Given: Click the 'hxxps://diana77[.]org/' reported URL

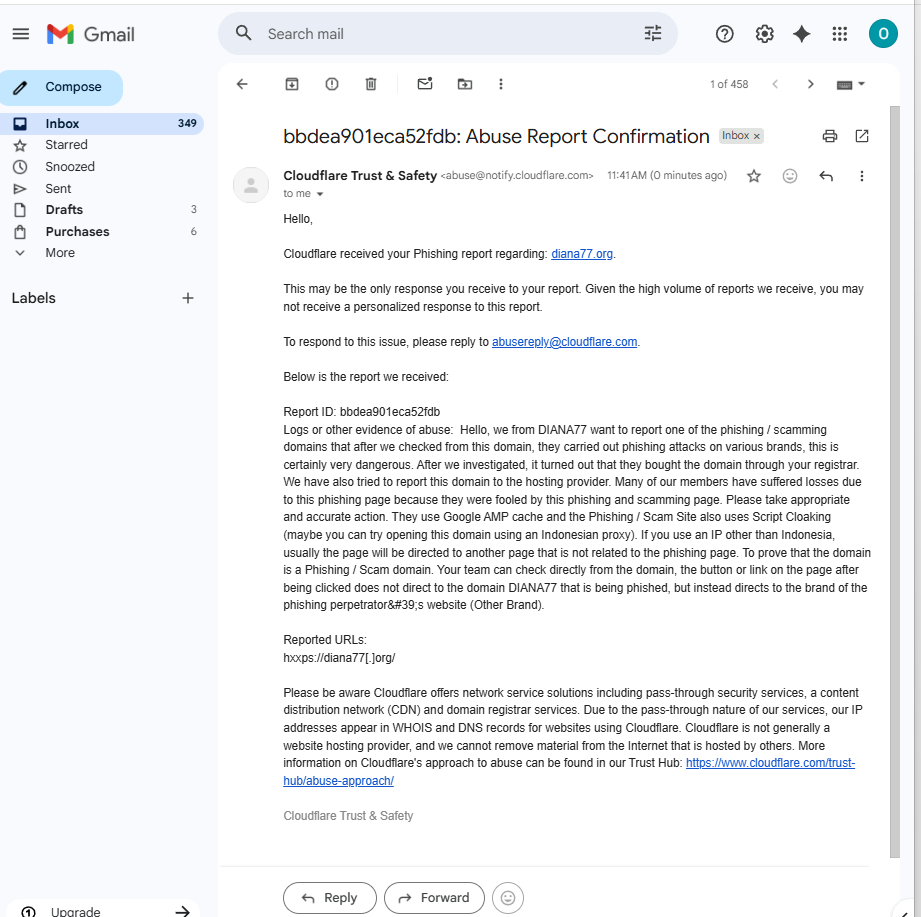Looking at the screenshot, I should 340,658.
